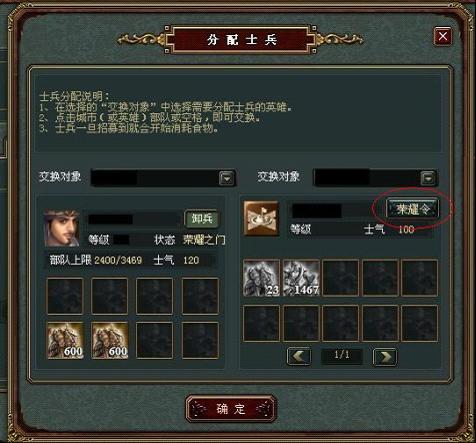Pick the city troop stack showing 23
The image size is (476, 443).
[x=262, y=278]
